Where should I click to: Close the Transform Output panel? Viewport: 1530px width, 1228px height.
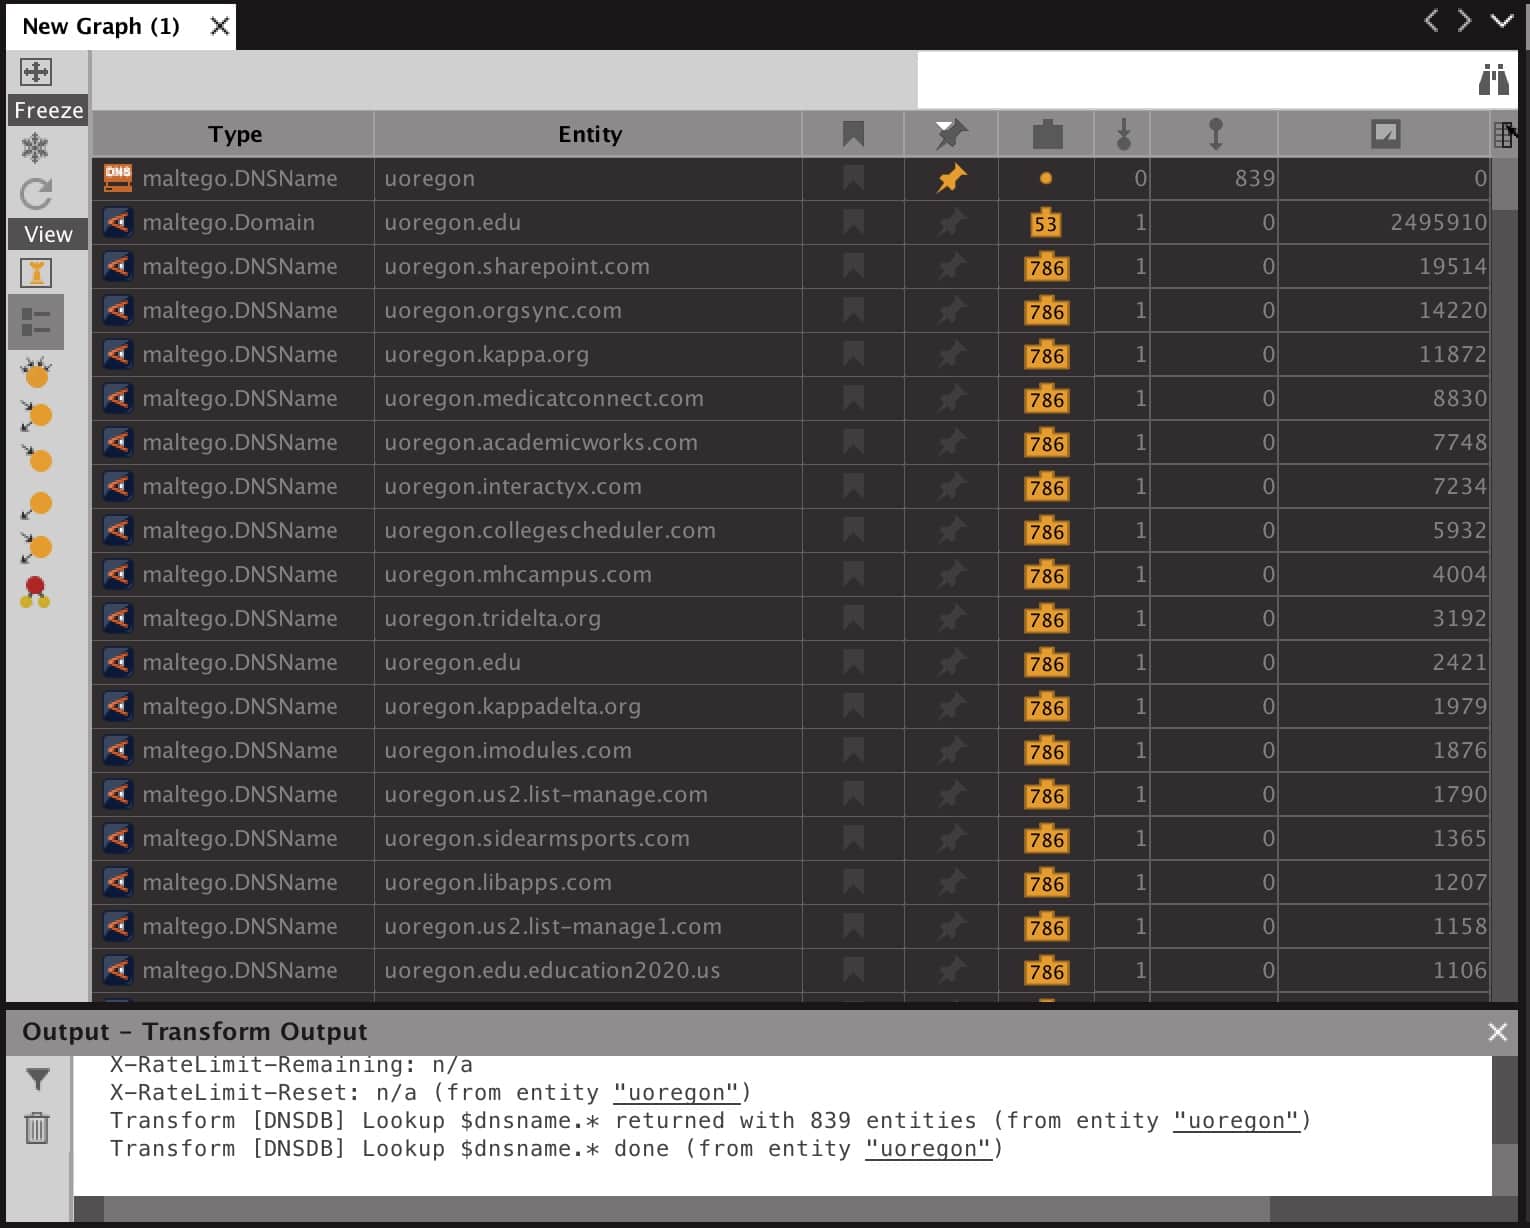1497,1032
